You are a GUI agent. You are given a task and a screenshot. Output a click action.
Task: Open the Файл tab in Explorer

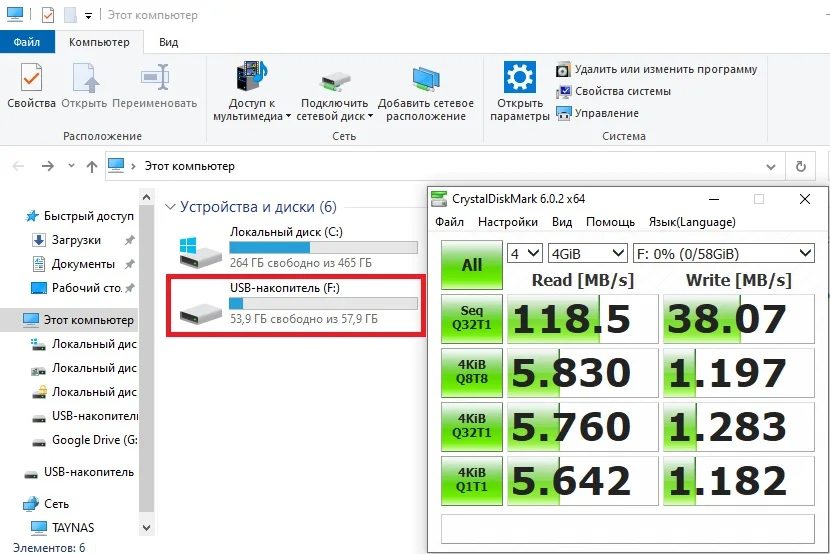click(x=27, y=42)
